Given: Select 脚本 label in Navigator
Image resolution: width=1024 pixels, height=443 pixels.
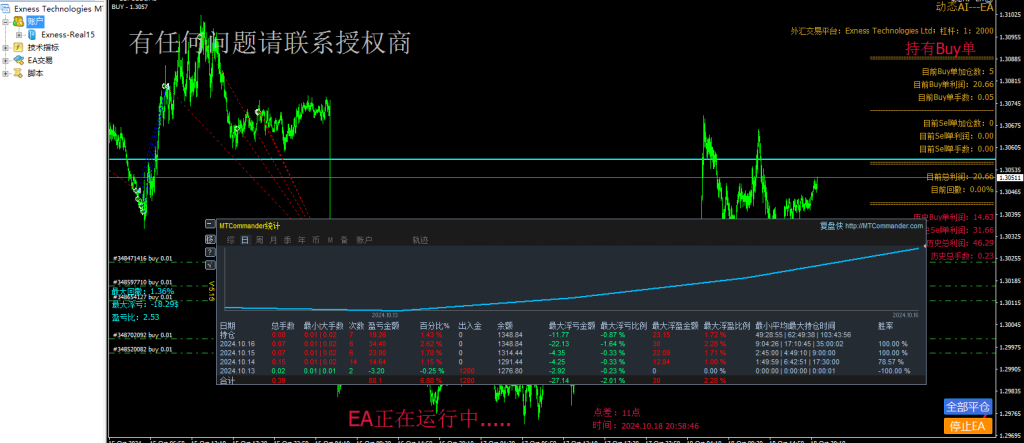Looking at the screenshot, I should pyautogui.click(x=35, y=73).
